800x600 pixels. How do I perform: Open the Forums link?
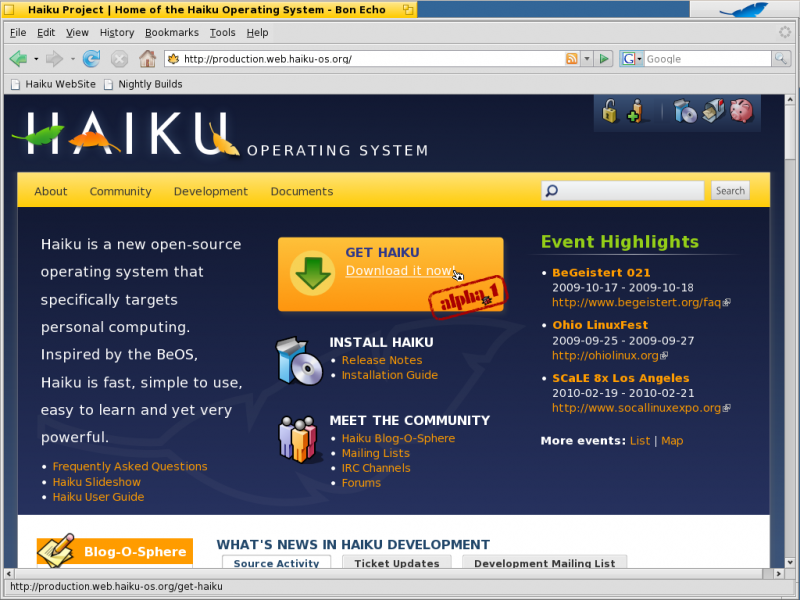click(361, 483)
